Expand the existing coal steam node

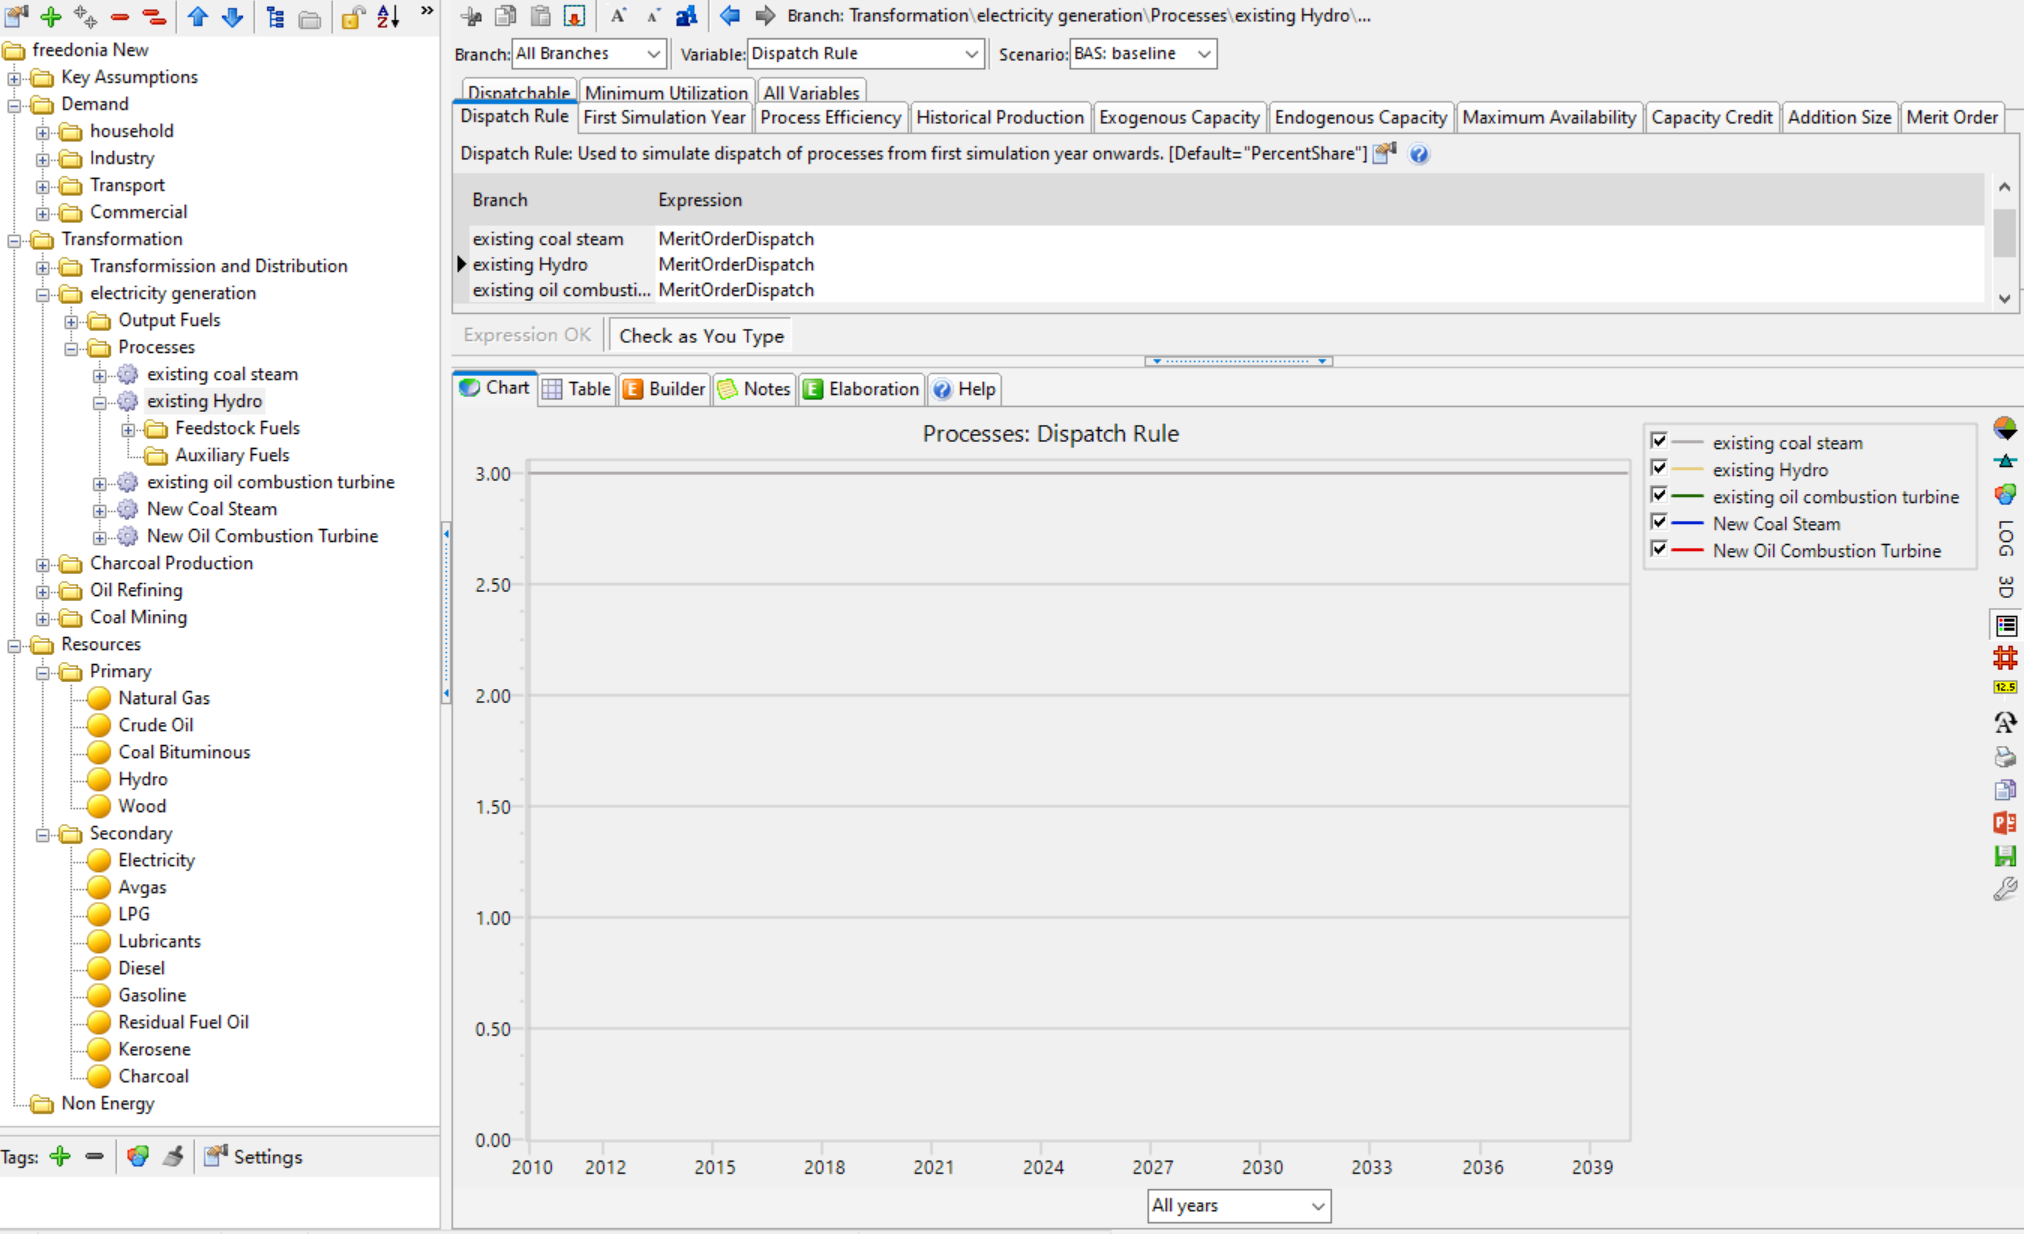pyautogui.click(x=99, y=375)
